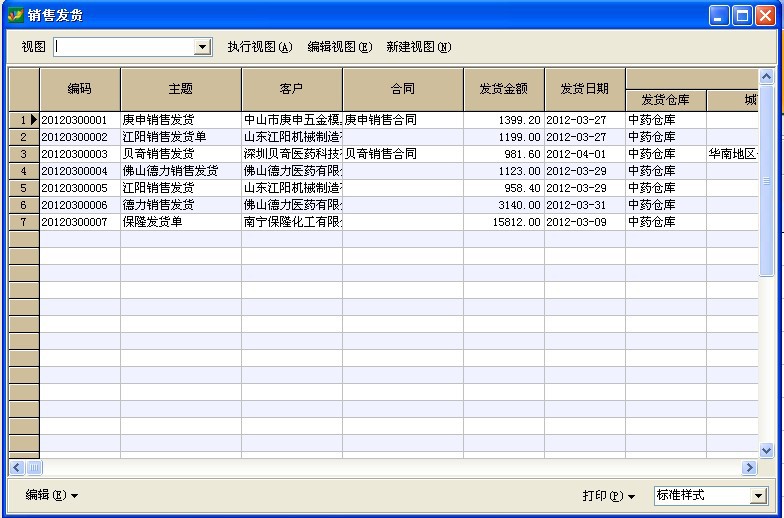The width and height of the screenshot is (784, 518).
Task: Maximize the 销售发货 window
Action: click(742, 15)
